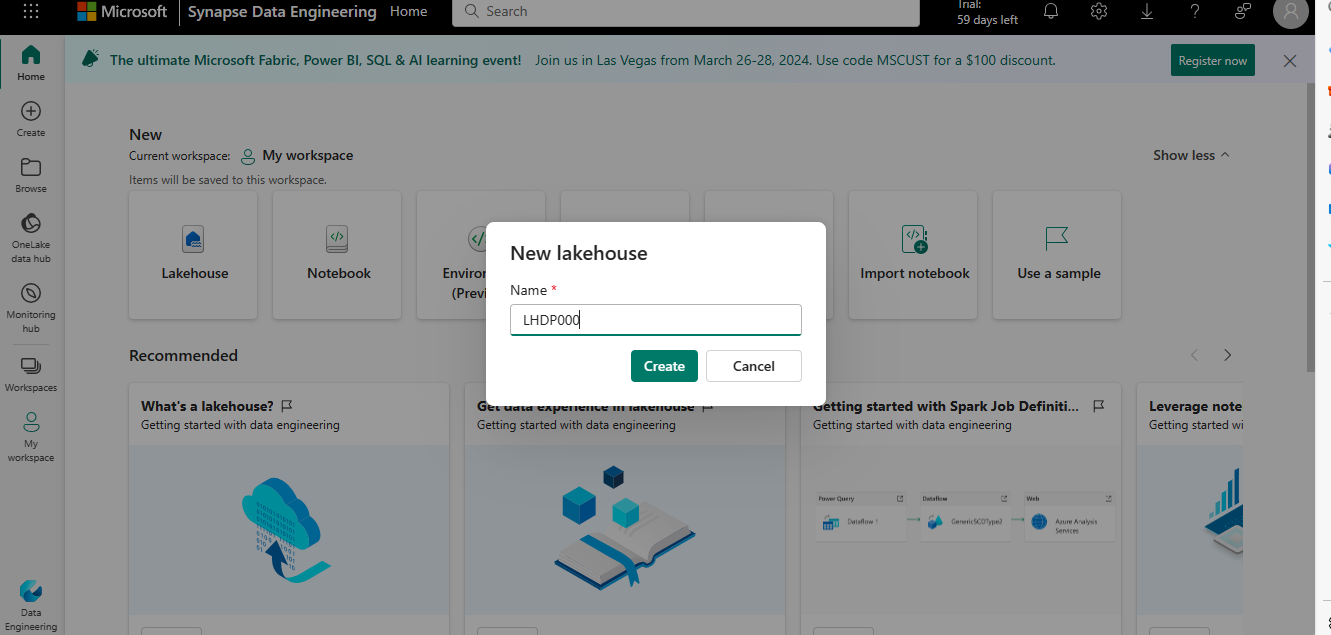The image size is (1331, 635).
Task: Open Getting started with Spark Job card
Action: [961, 508]
